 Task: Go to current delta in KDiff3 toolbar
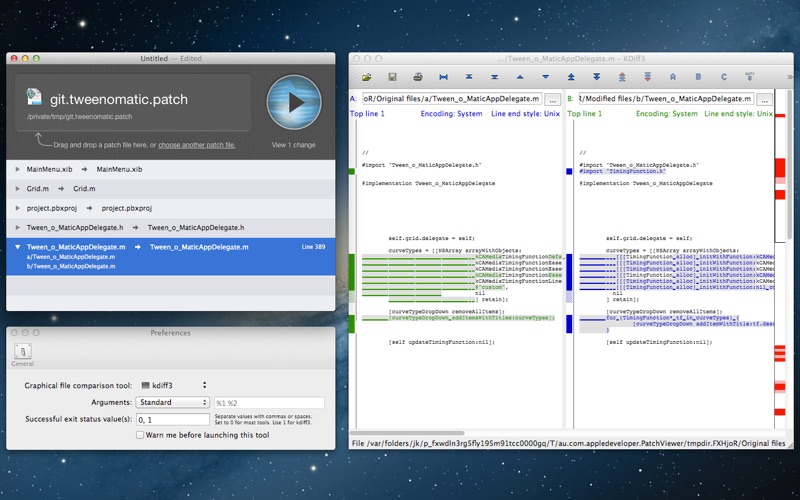pos(443,77)
